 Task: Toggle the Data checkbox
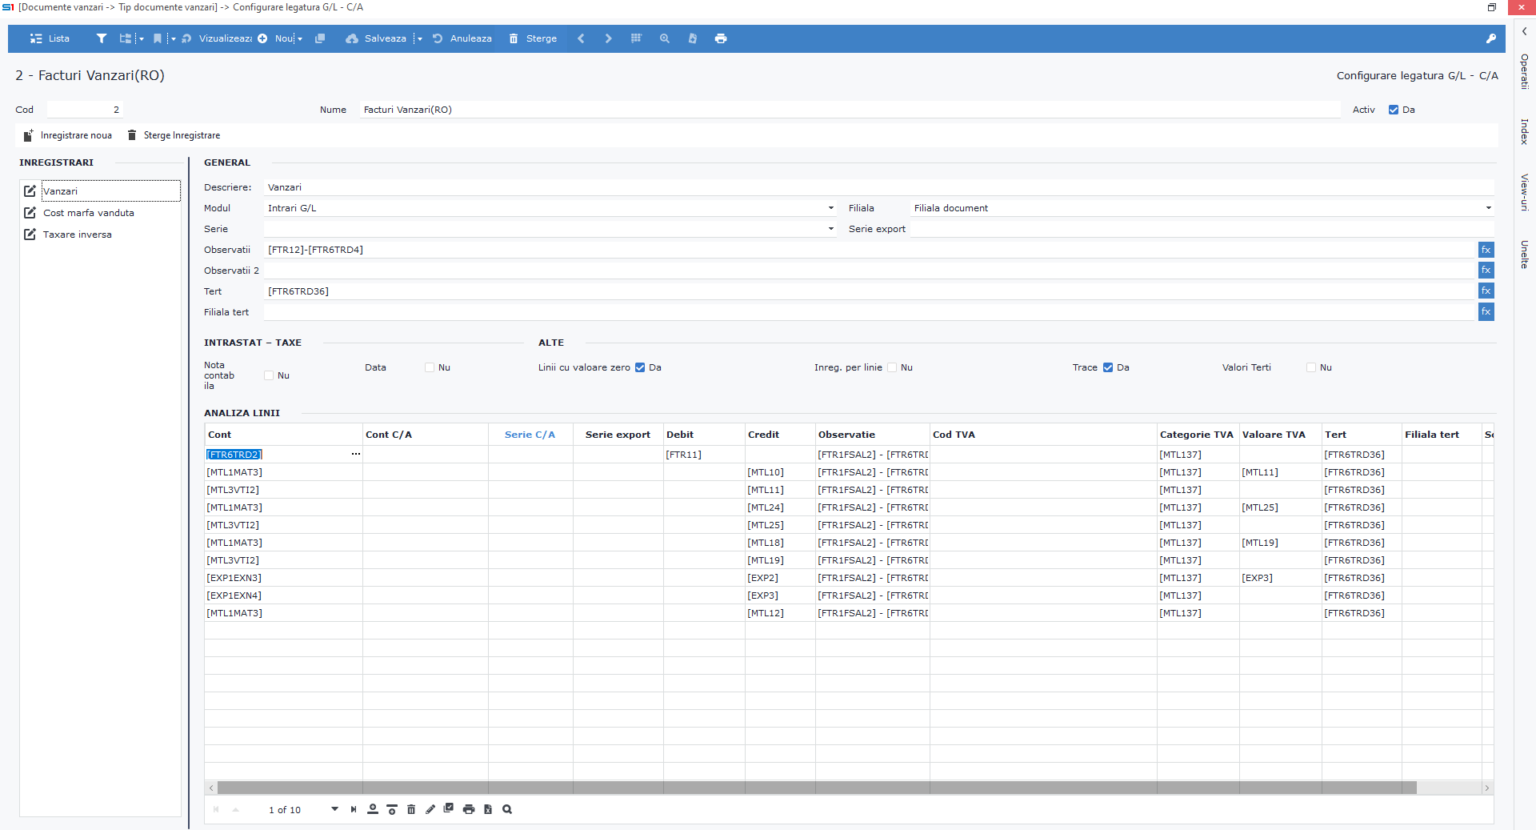click(x=430, y=368)
